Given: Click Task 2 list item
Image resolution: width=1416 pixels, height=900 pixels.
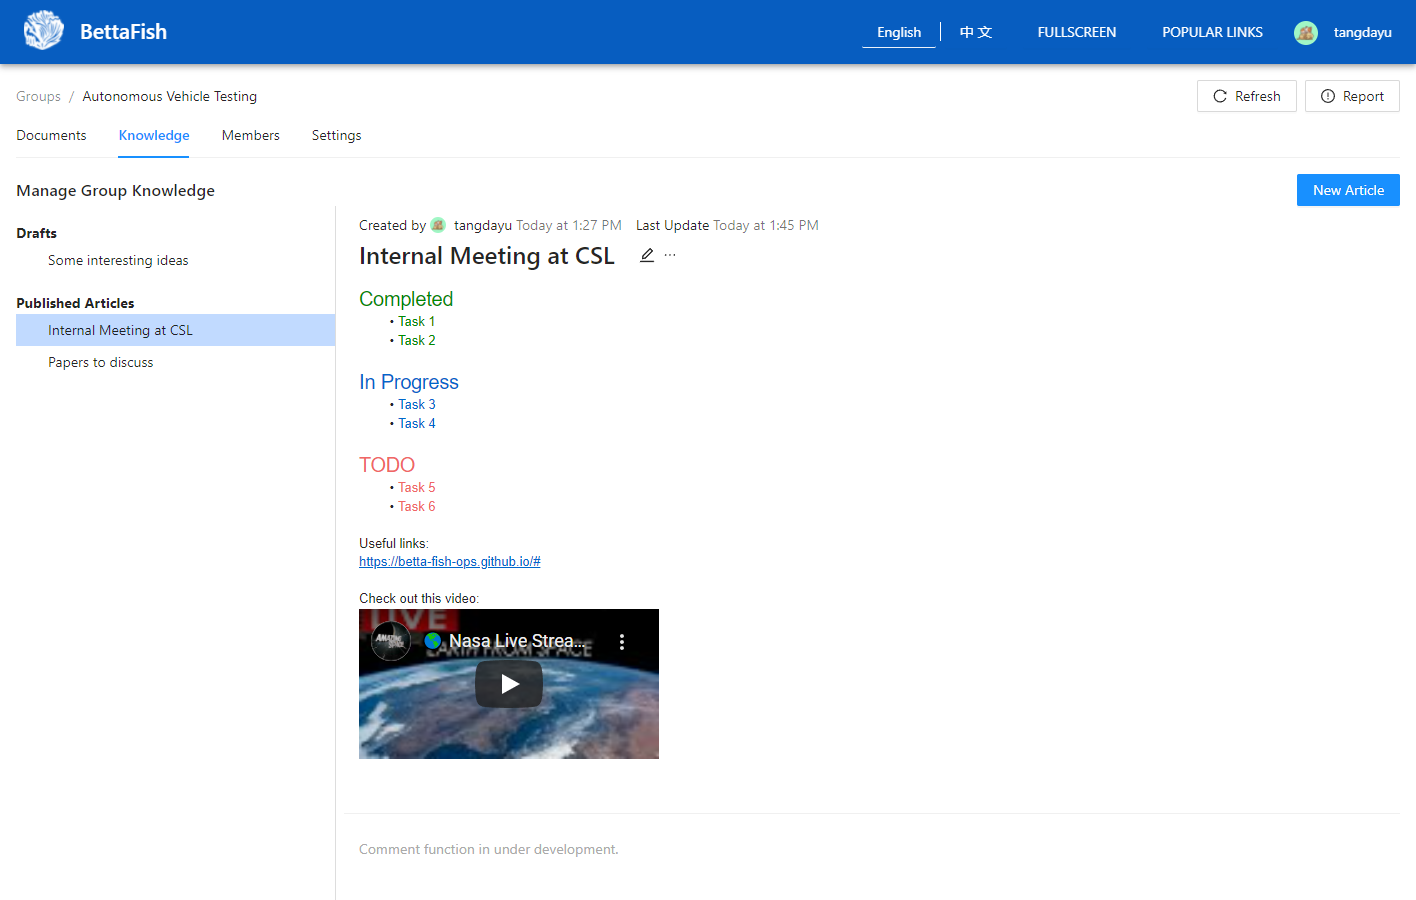Looking at the screenshot, I should point(416,340).
